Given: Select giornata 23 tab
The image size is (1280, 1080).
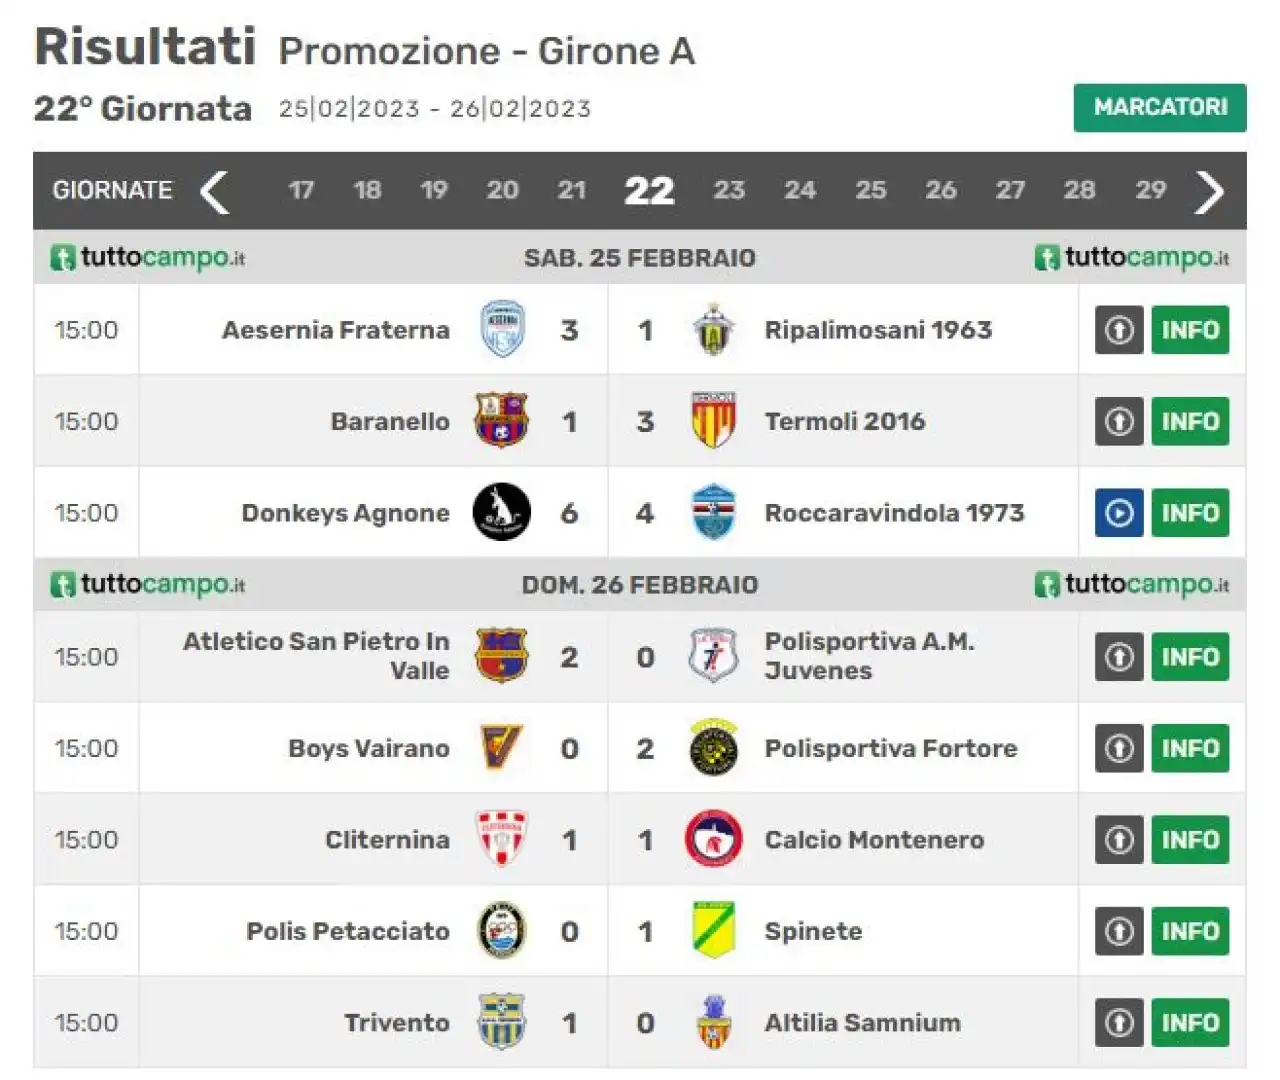Looking at the screenshot, I should 729,190.
